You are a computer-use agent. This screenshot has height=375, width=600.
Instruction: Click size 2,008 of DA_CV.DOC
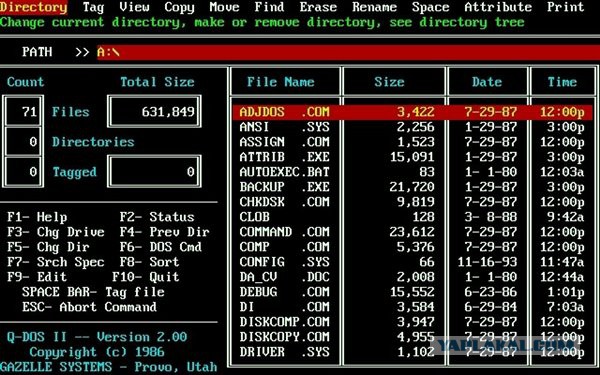click(415, 277)
